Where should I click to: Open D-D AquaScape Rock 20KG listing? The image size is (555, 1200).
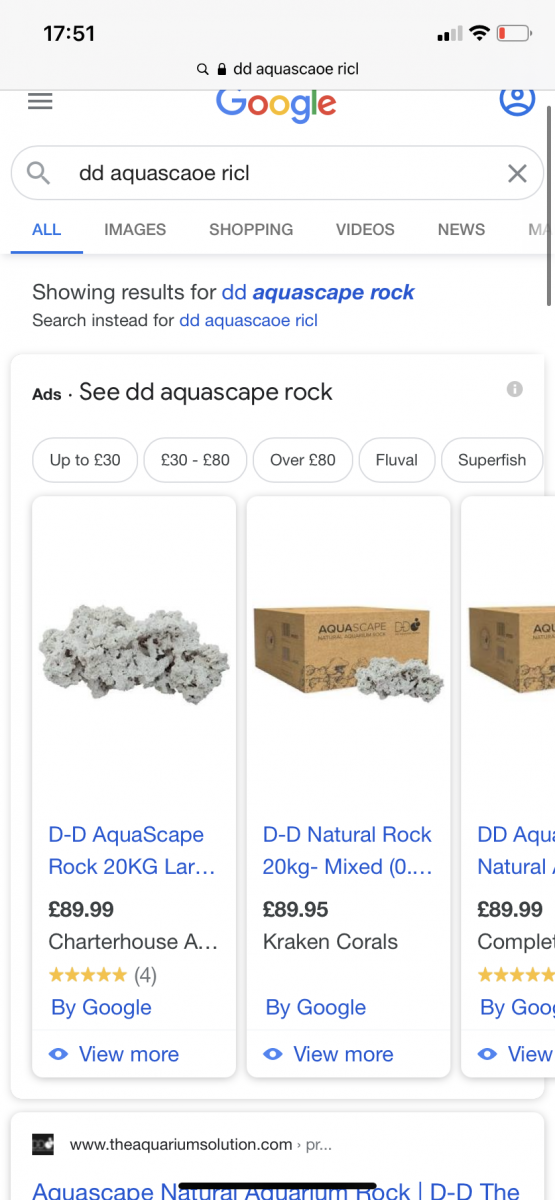pyautogui.click(x=132, y=851)
